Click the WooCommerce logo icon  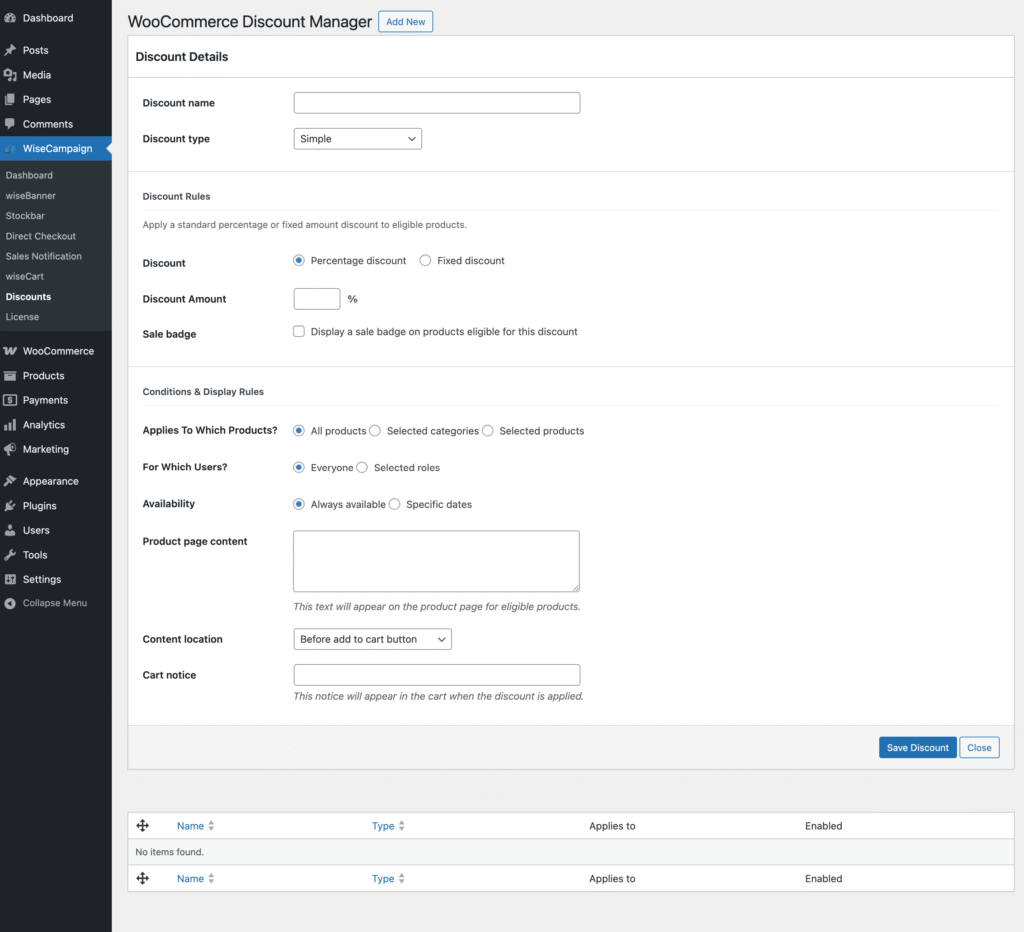tap(10, 351)
